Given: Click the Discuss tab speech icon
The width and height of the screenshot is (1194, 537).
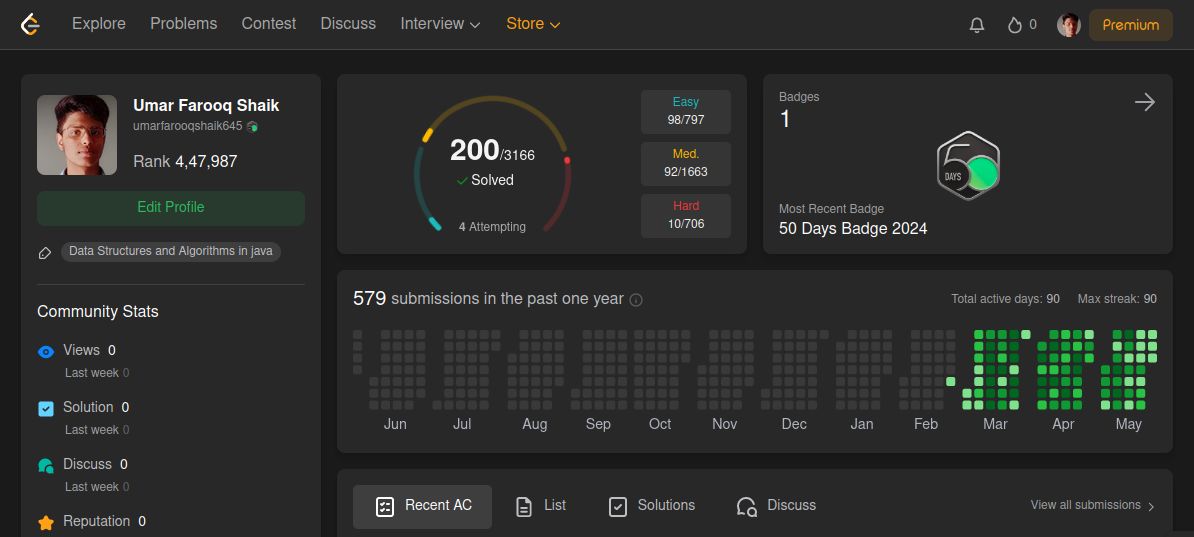Looking at the screenshot, I should (747, 507).
